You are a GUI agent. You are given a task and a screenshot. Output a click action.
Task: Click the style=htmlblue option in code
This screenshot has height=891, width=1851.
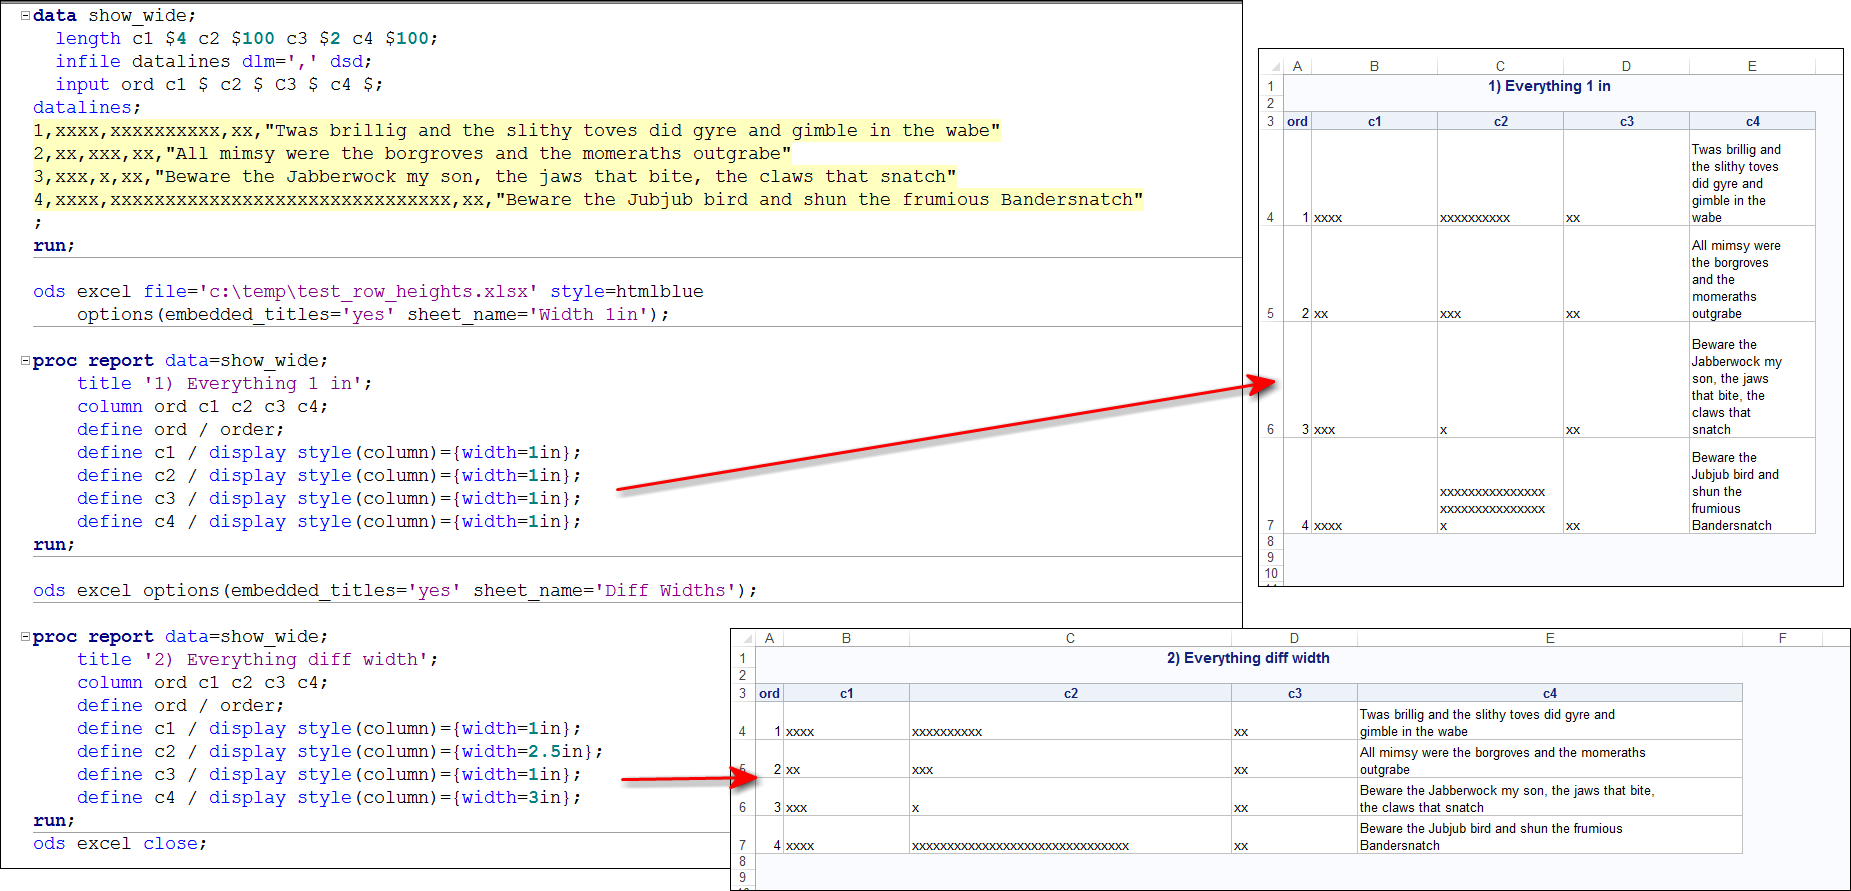coord(626,292)
